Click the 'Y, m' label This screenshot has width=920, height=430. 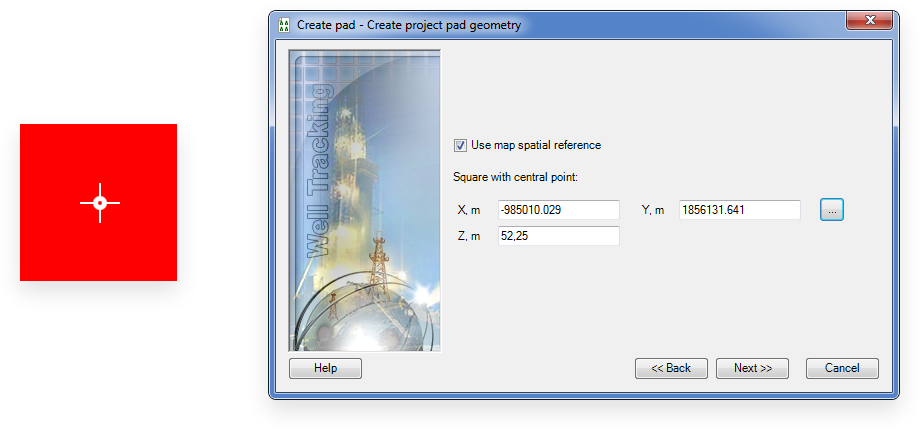[653, 210]
